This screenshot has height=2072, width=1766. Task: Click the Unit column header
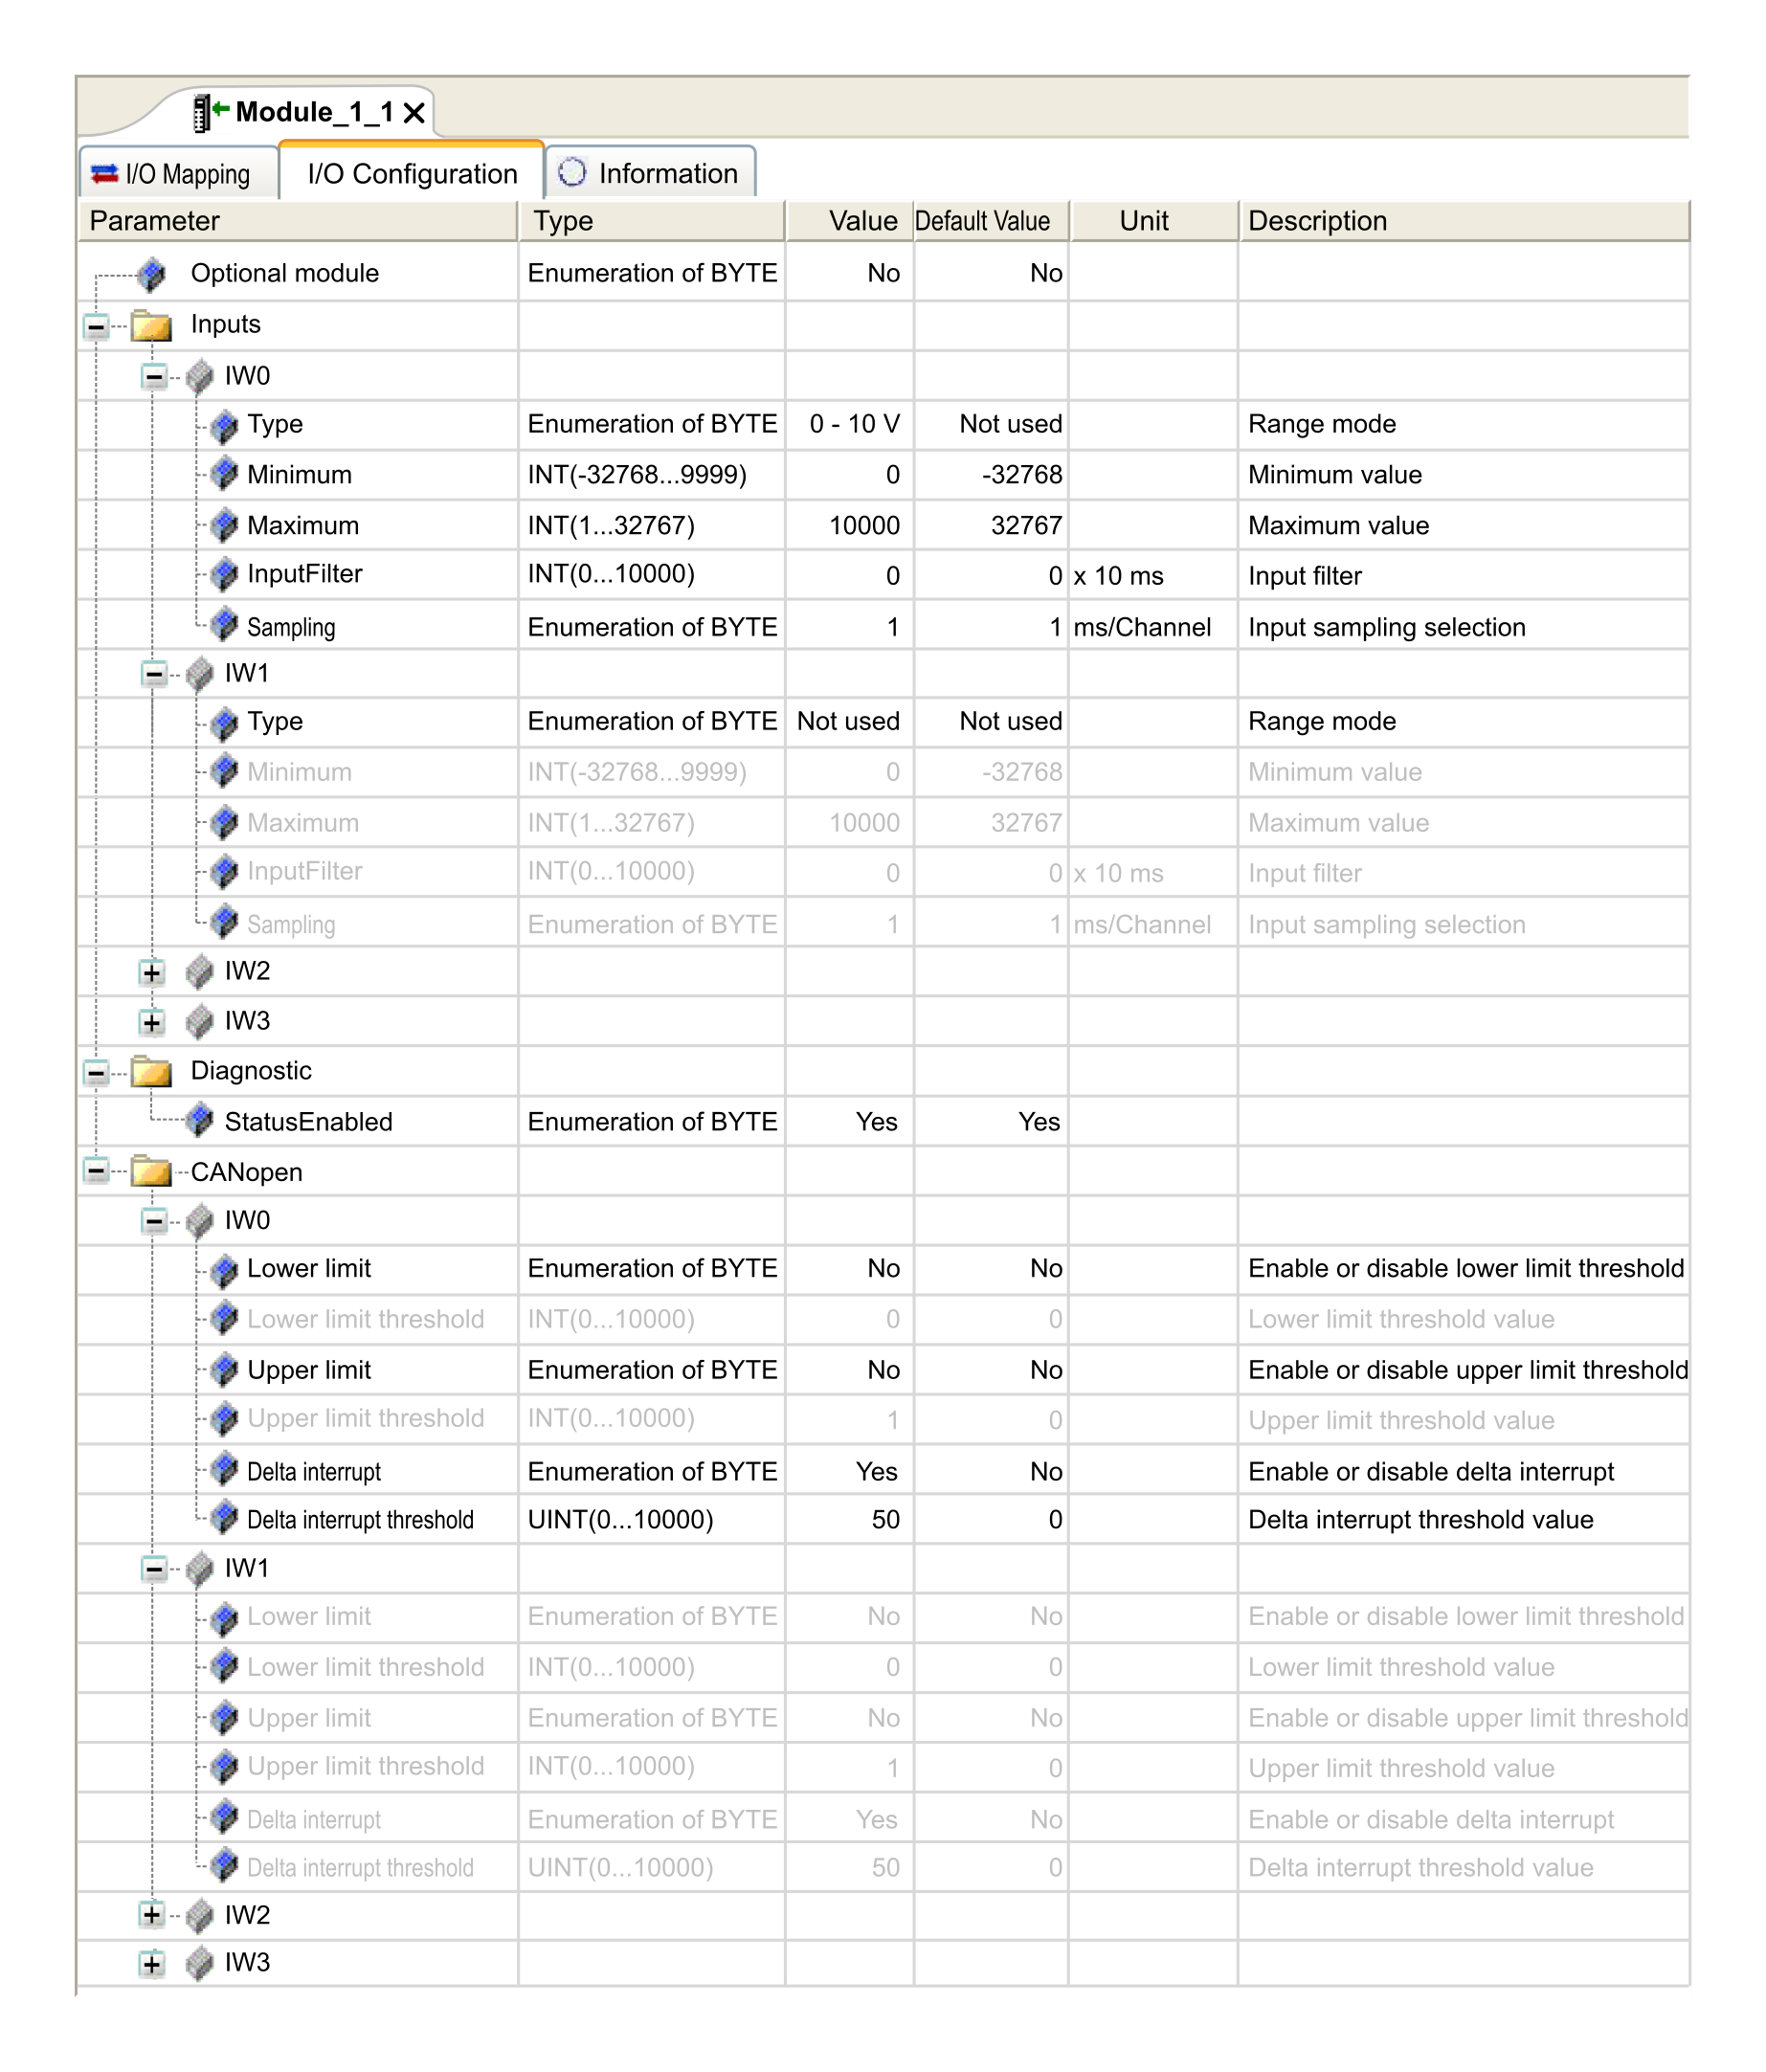[1153, 221]
